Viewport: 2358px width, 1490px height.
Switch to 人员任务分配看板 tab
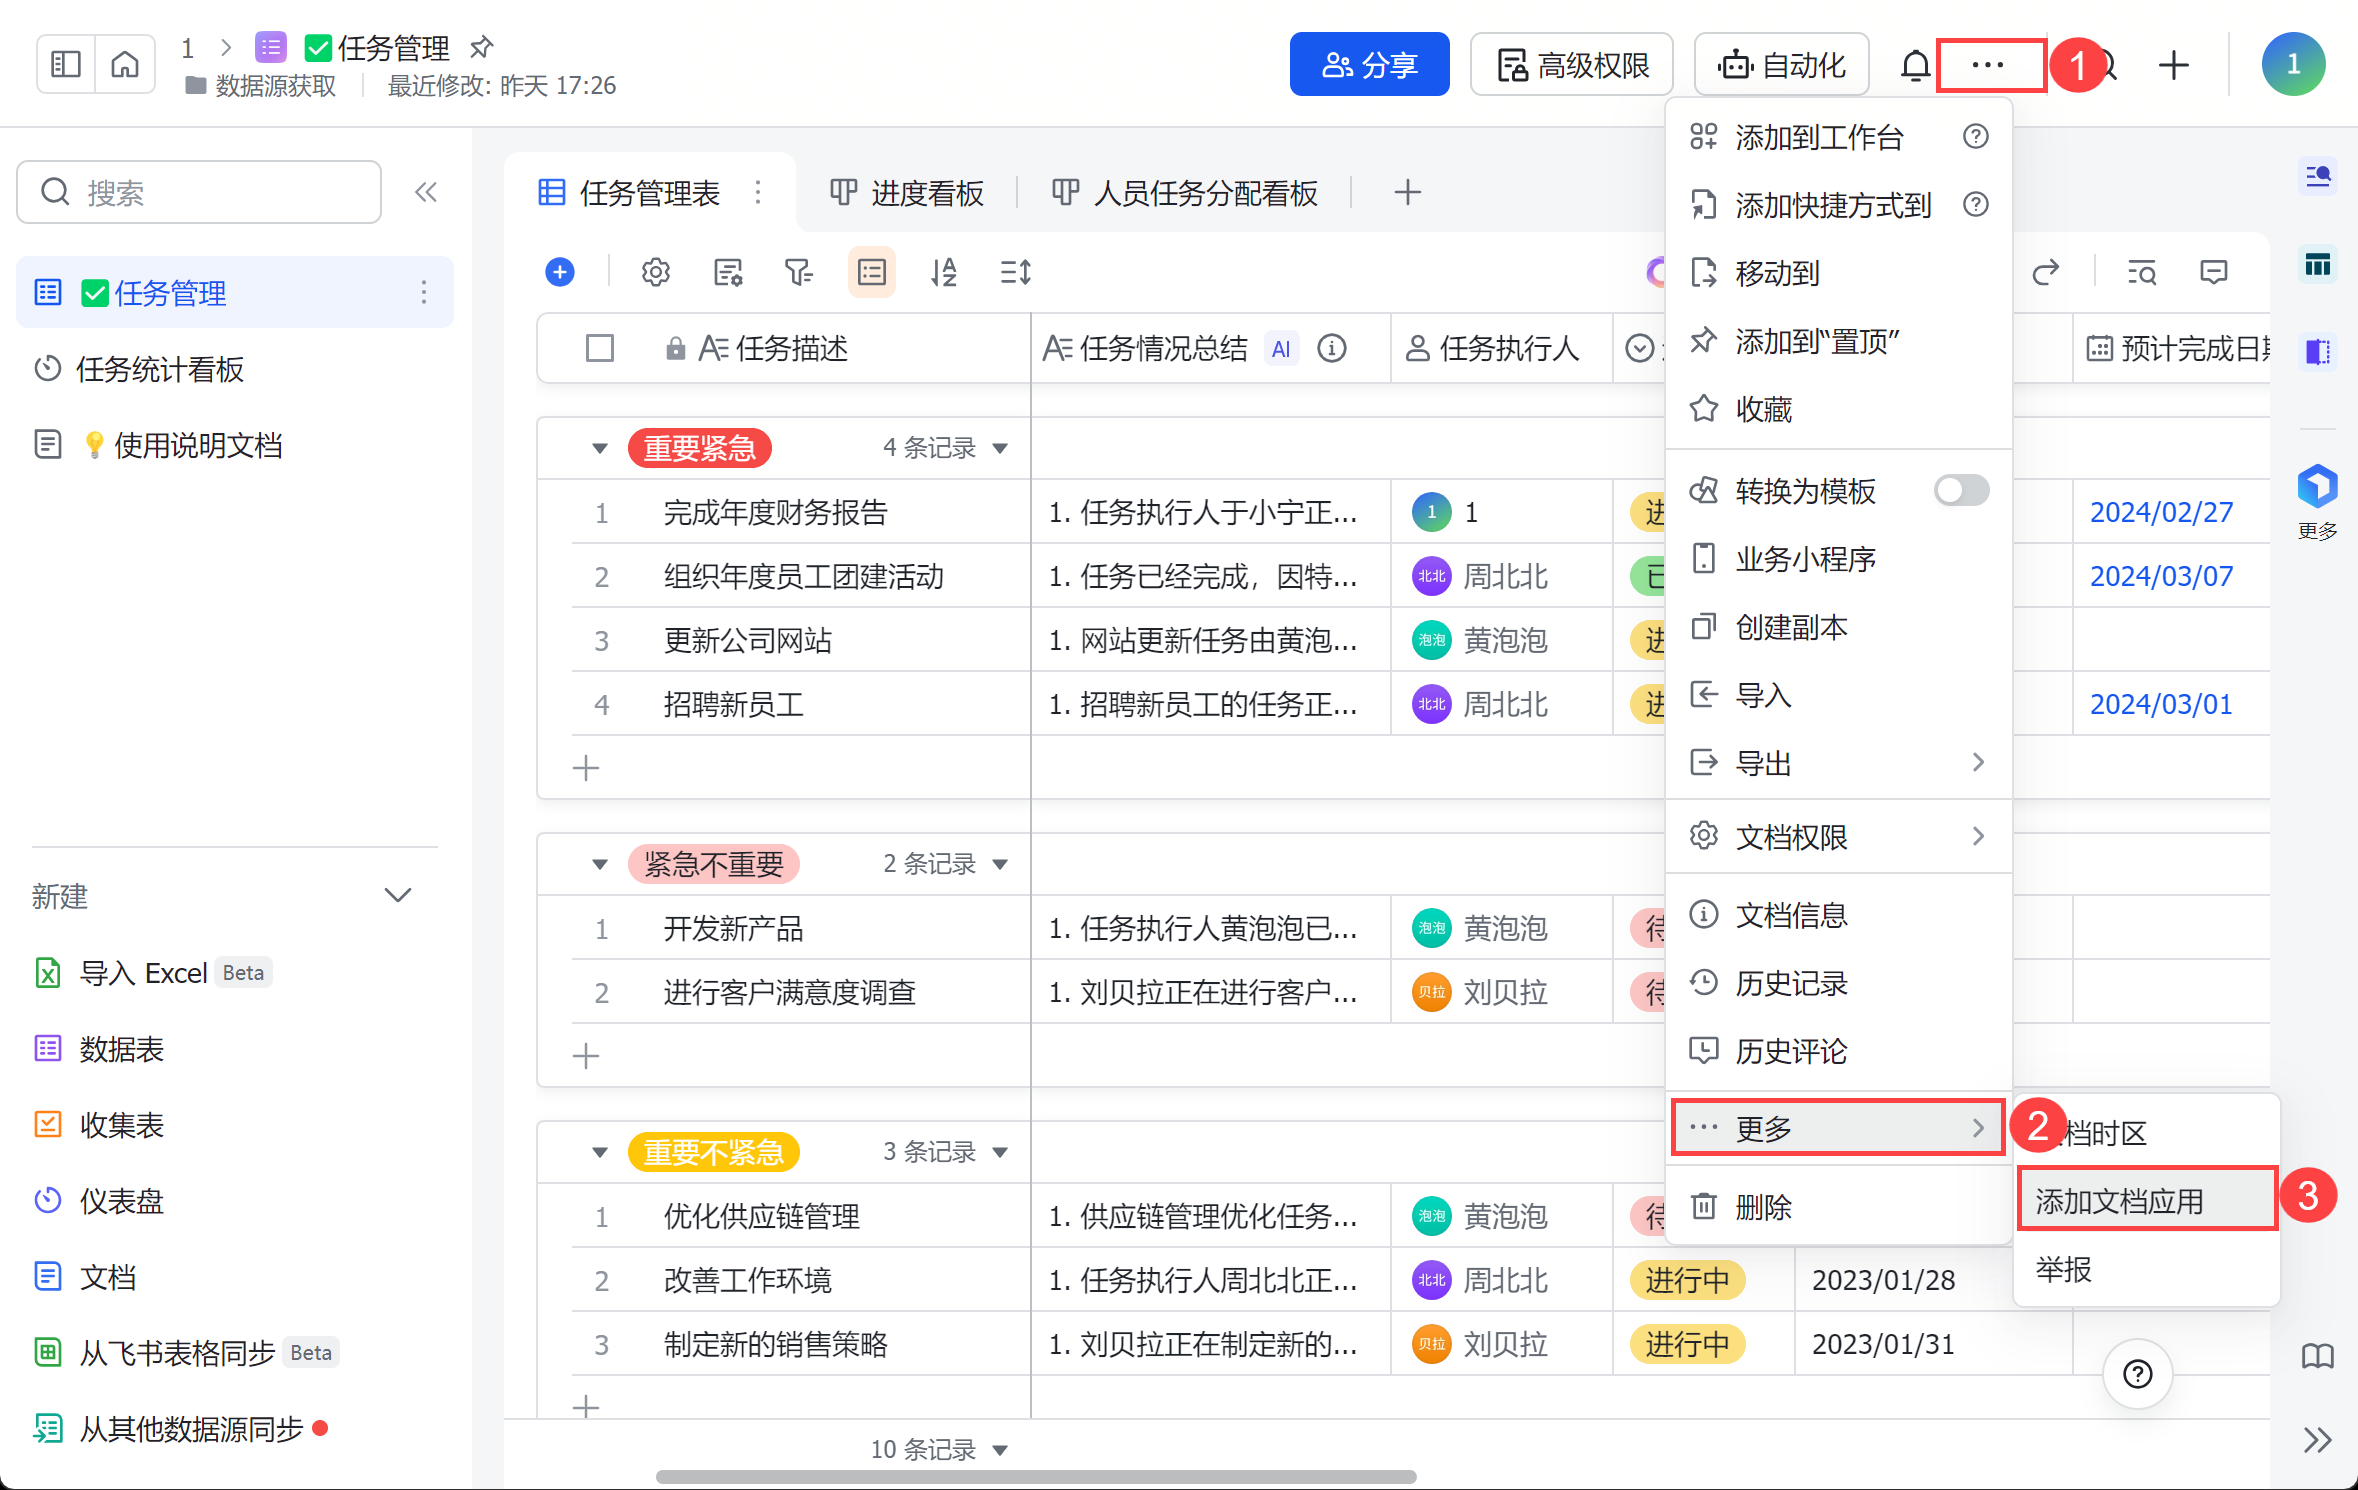point(1185,192)
